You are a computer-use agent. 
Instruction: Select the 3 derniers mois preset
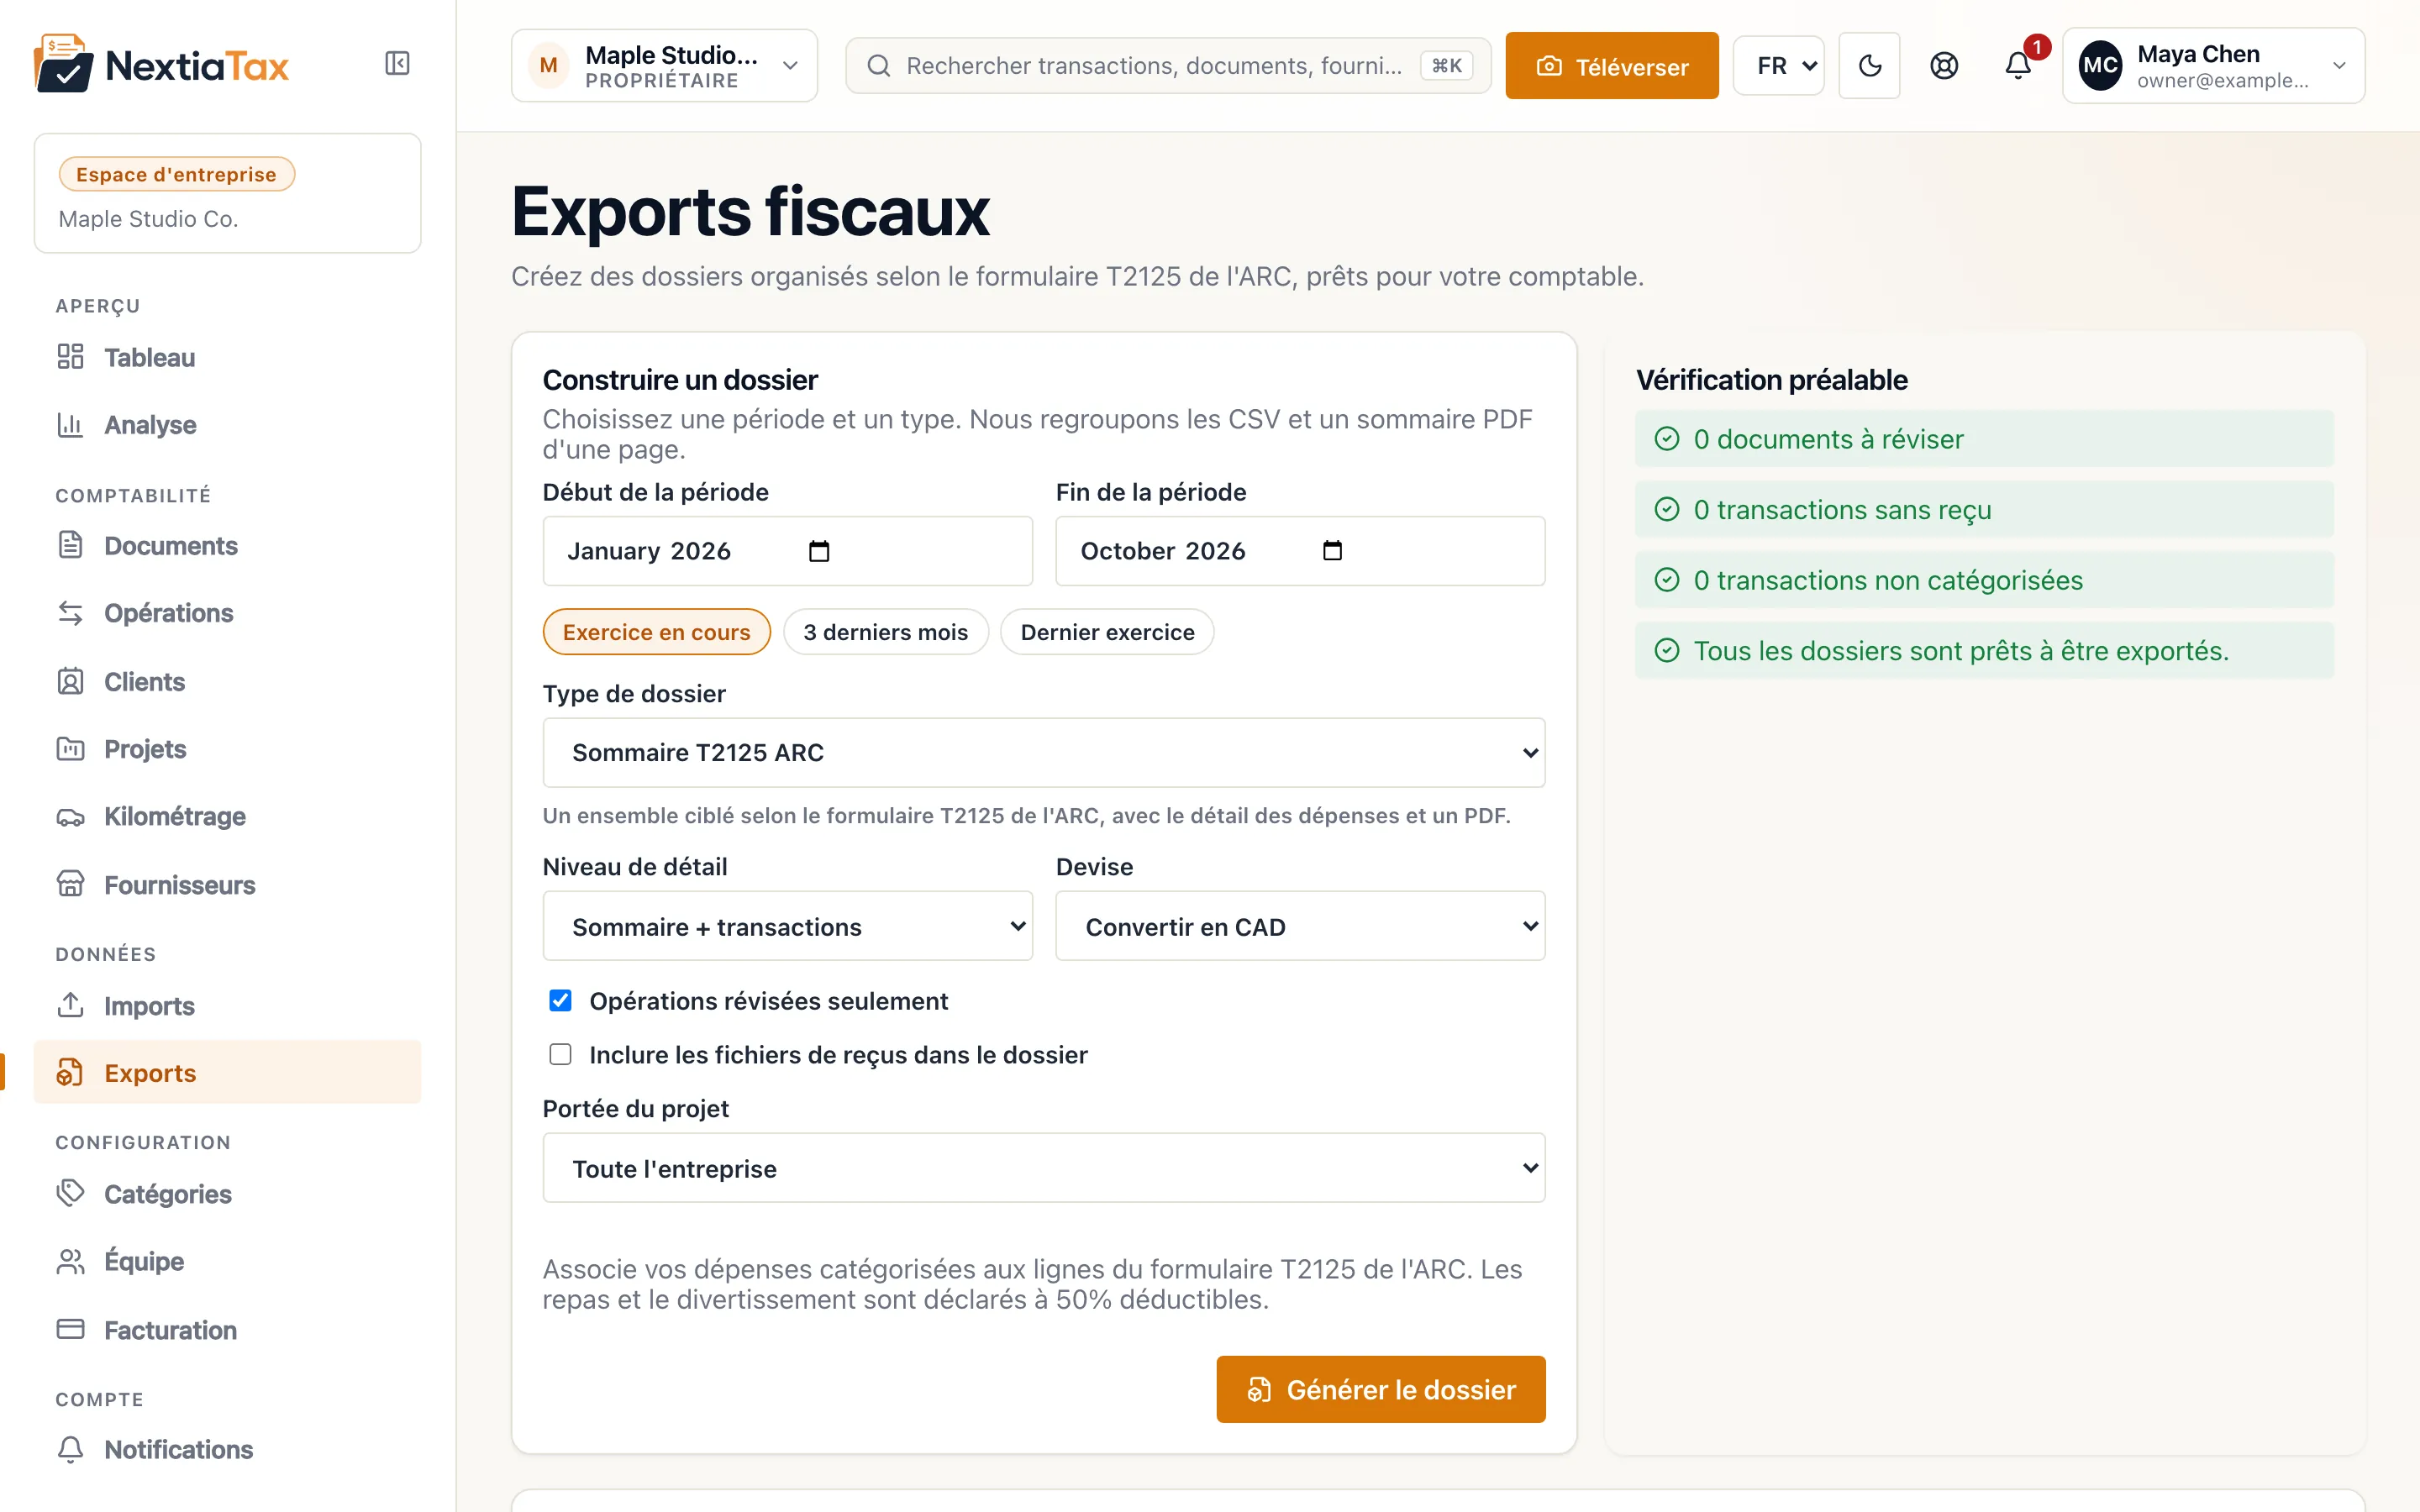pyautogui.click(x=885, y=632)
